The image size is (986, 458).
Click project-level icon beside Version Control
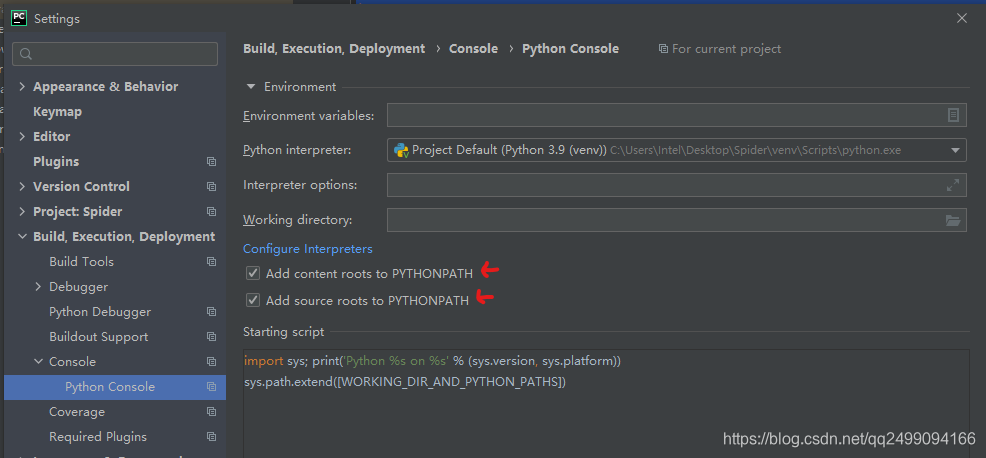pyautogui.click(x=211, y=187)
